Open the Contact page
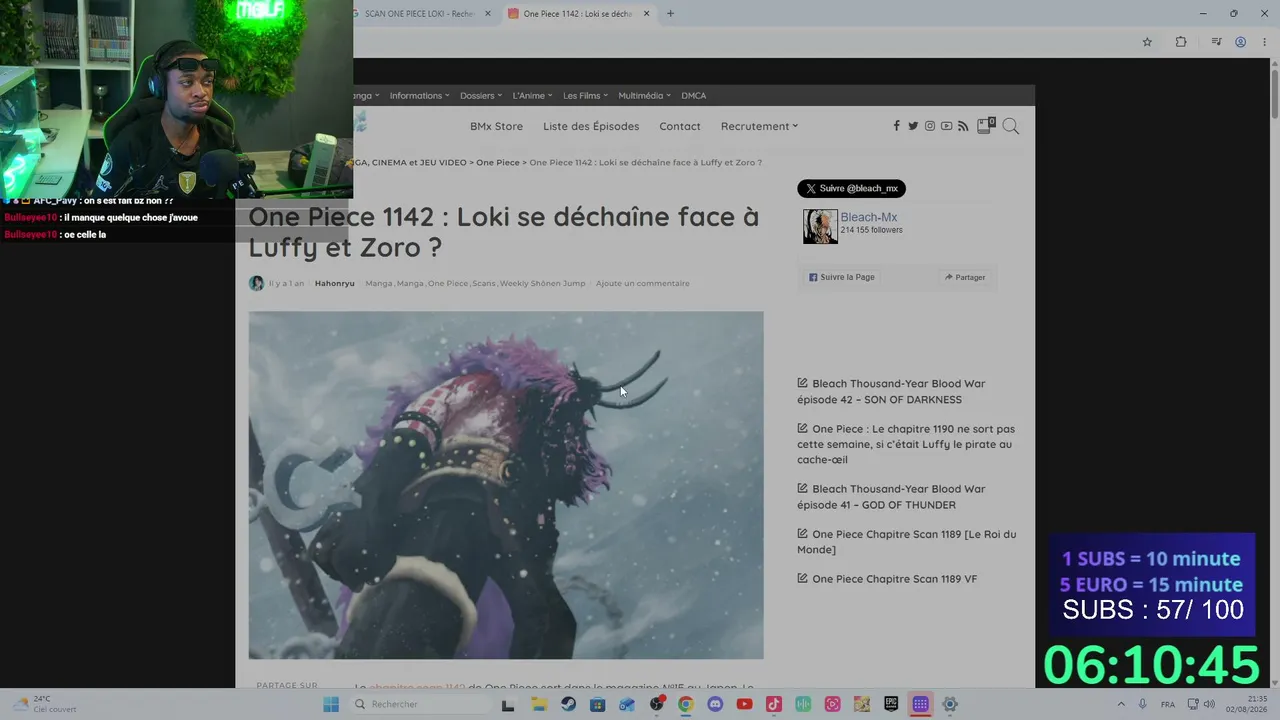The image size is (1280, 720). [x=680, y=126]
